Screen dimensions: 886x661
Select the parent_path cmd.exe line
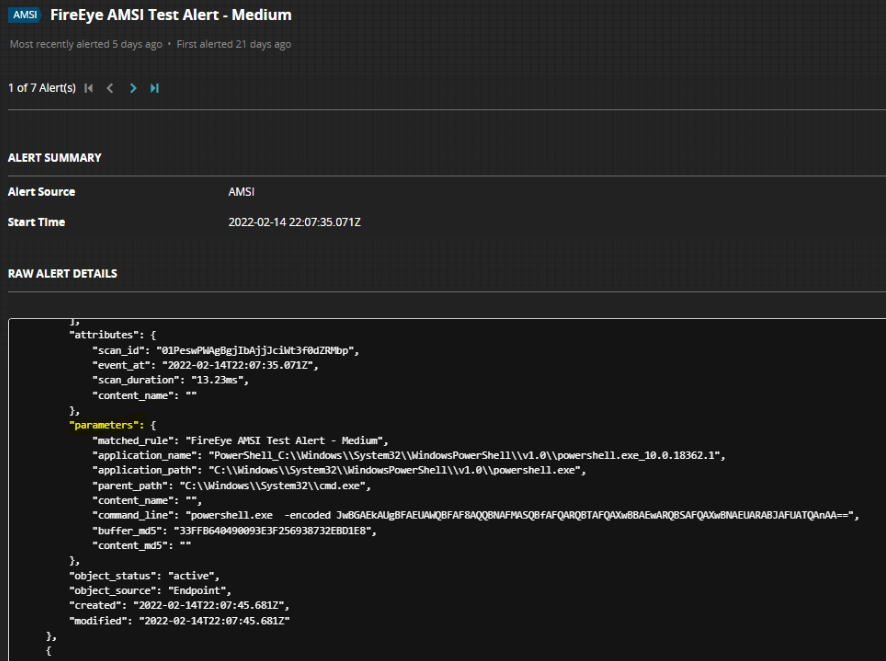click(x=232, y=486)
